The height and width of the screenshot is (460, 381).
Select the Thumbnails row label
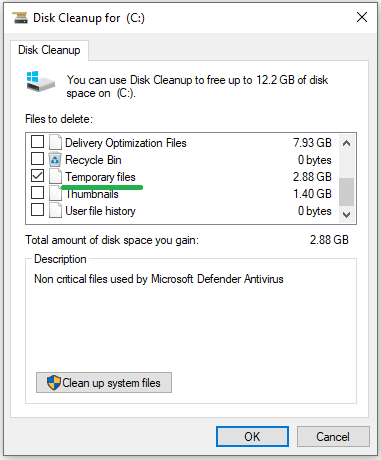pyautogui.click(x=92, y=194)
